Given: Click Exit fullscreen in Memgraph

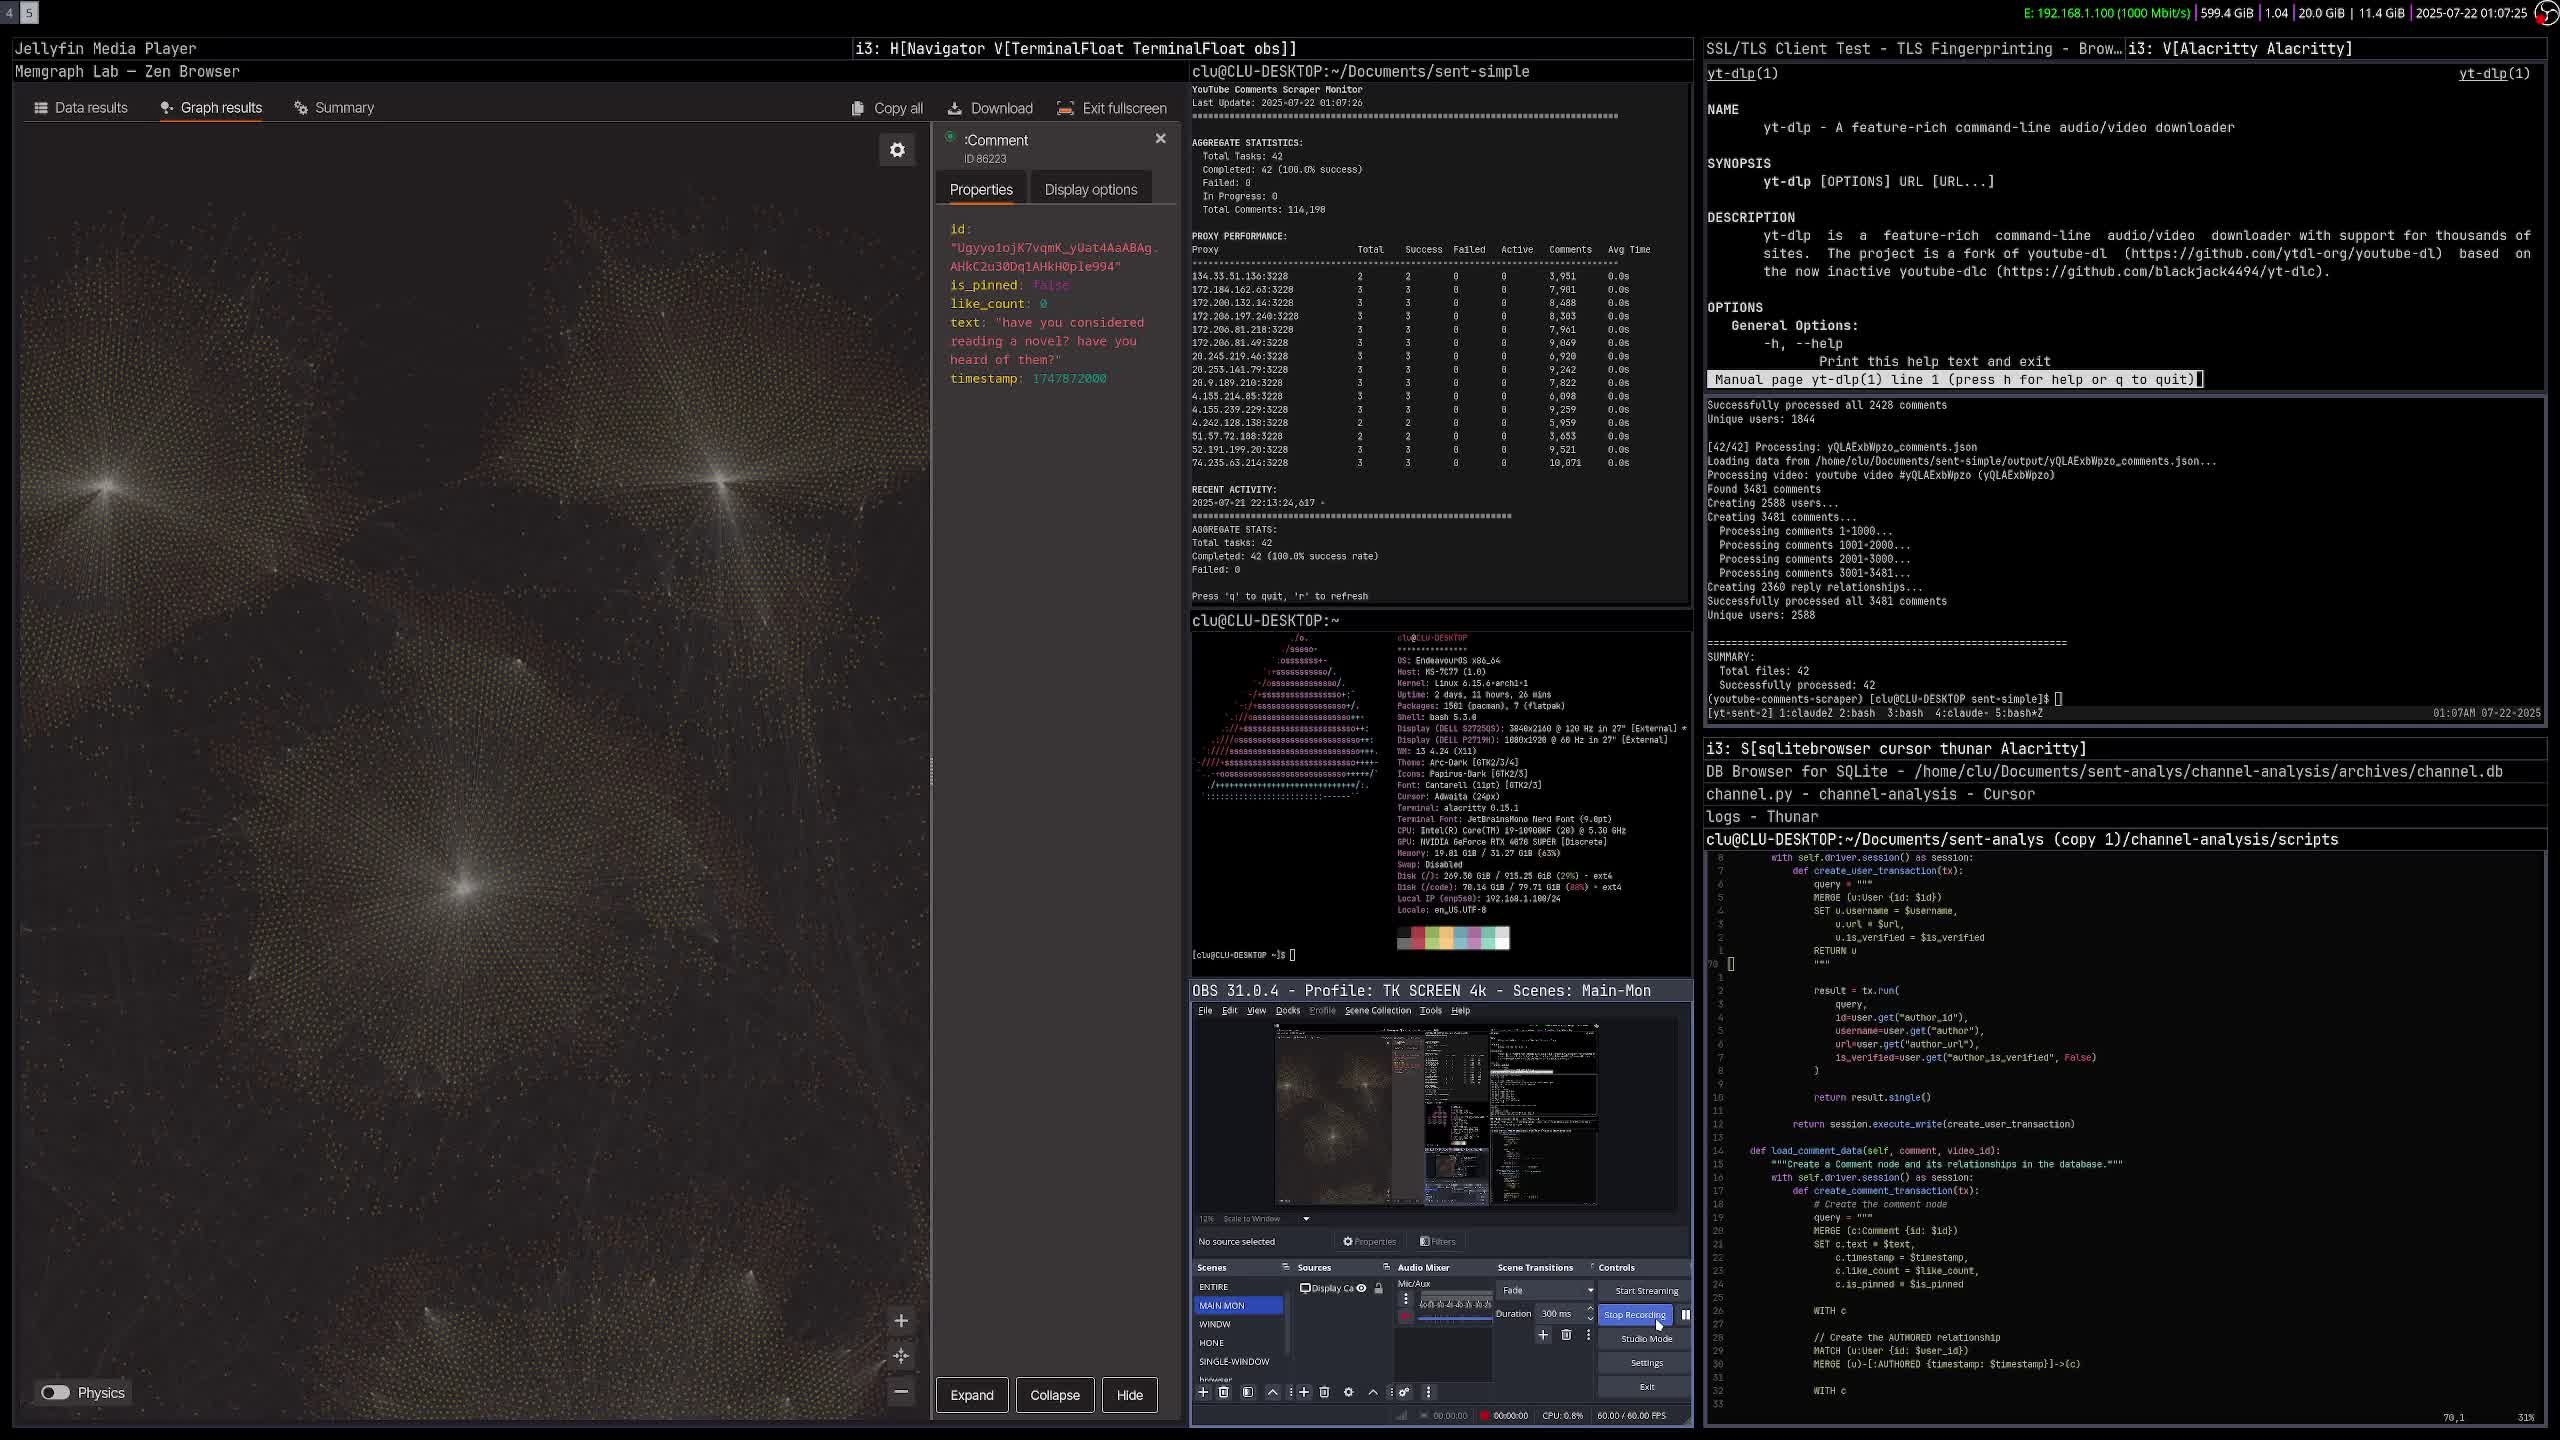Looking at the screenshot, I should pyautogui.click(x=1112, y=108).
